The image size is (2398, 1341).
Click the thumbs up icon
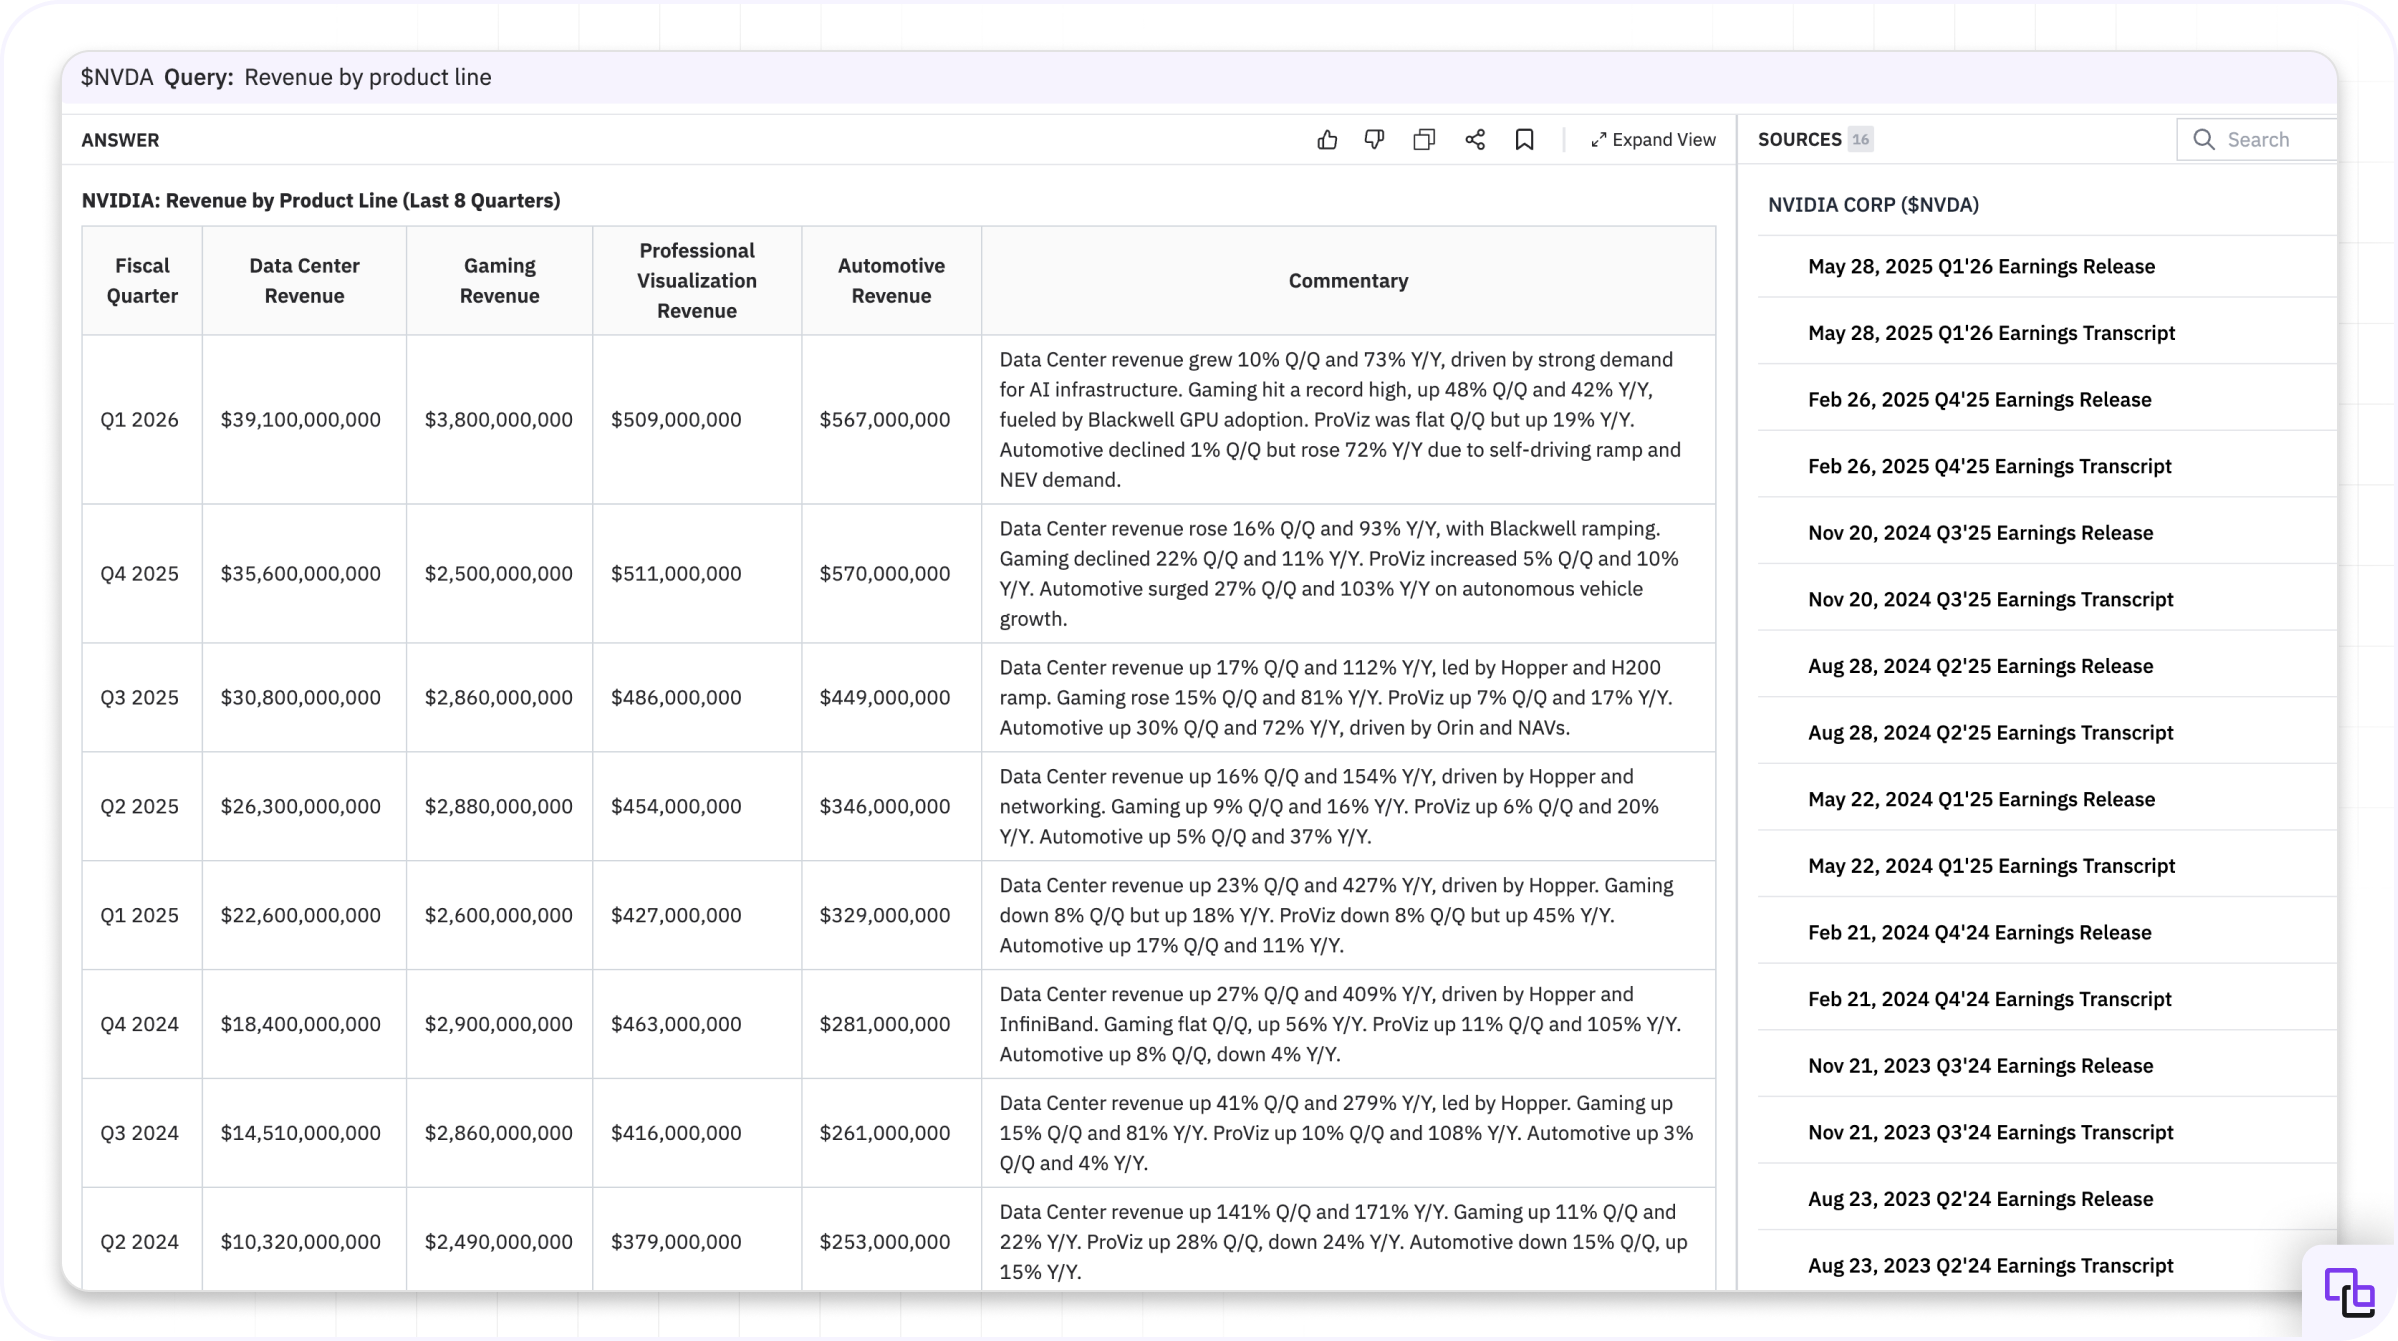[x=1327, y=140]
